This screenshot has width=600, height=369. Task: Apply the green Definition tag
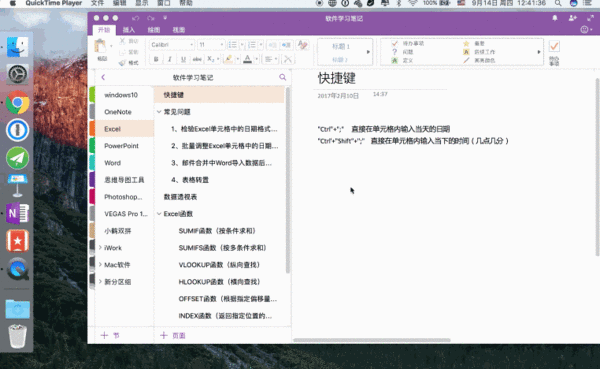(395, 60)
